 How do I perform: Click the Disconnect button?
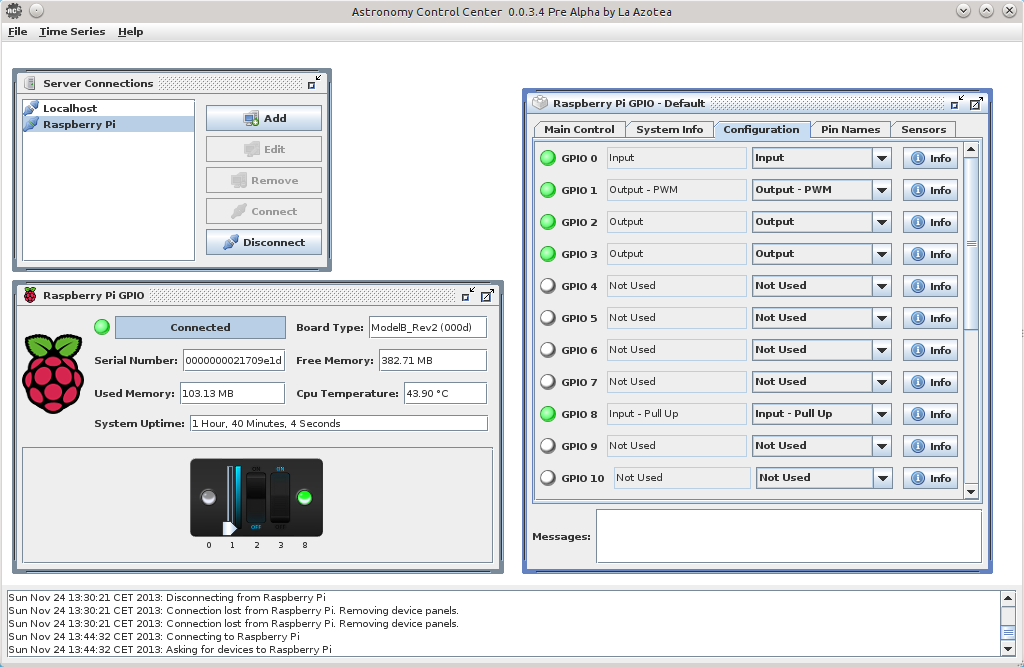pyautogui.click(x=264, y=242)
